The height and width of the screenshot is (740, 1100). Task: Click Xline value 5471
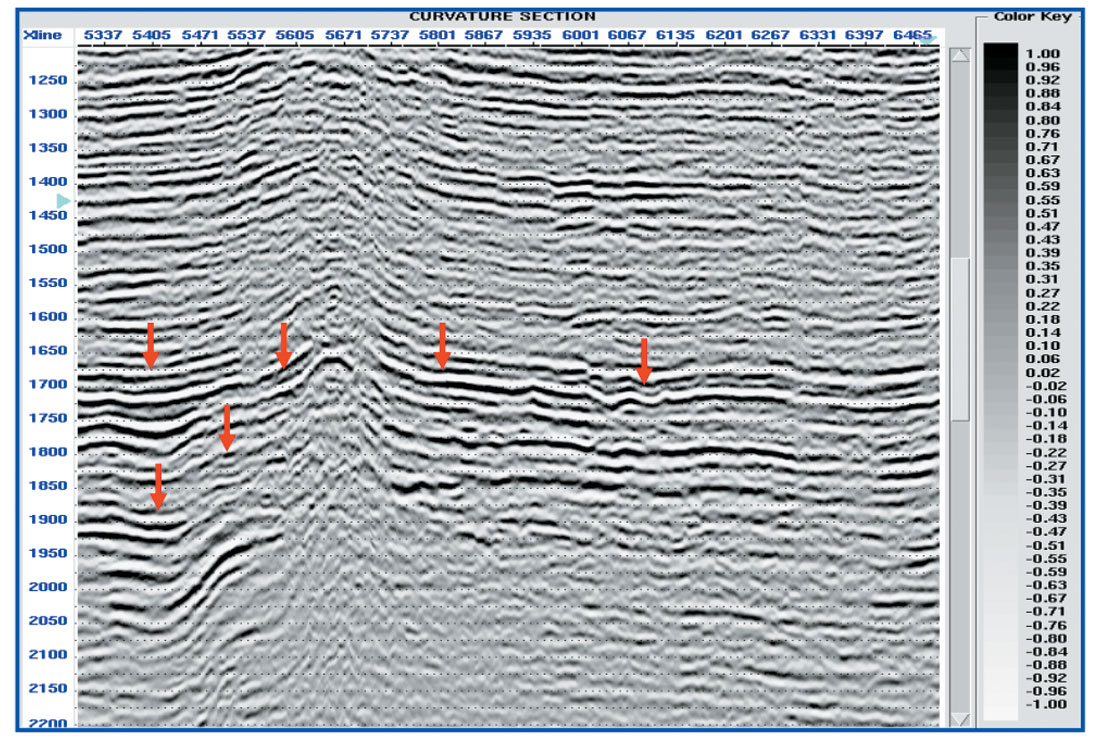pyautogui.click(x=200, y=35)
